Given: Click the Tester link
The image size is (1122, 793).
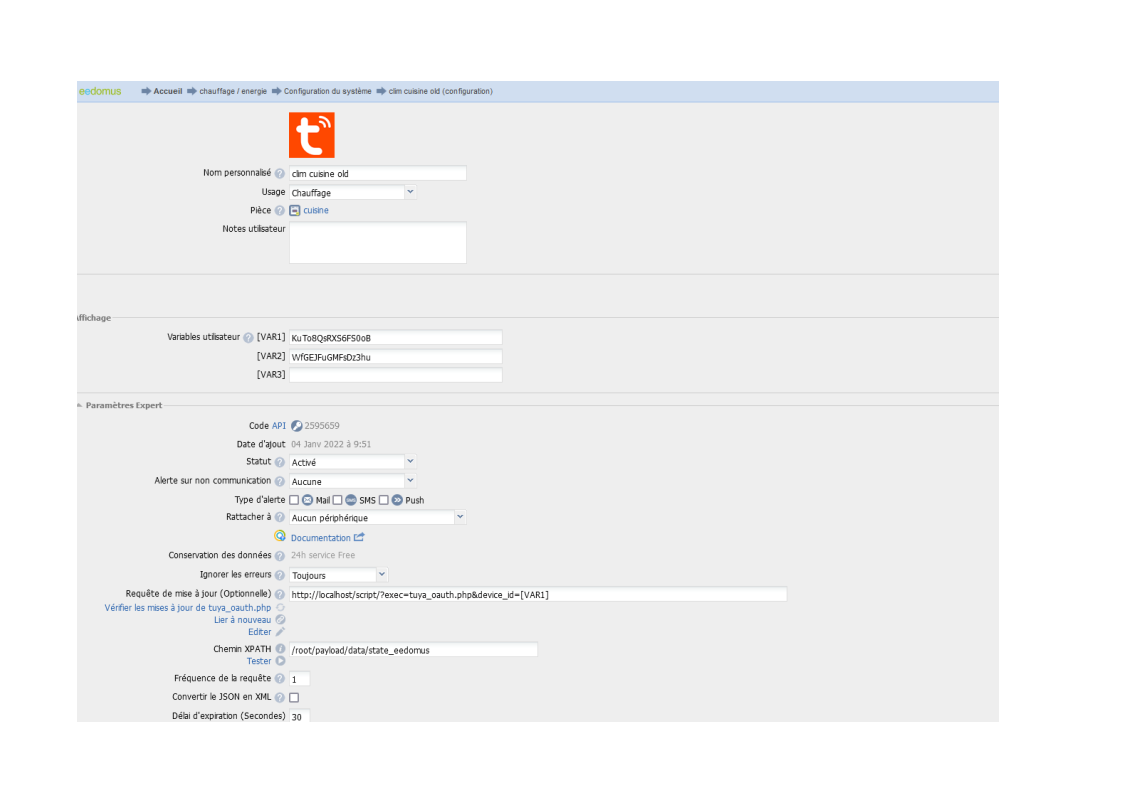Looking at the screenshot, I should coord(259,661).
